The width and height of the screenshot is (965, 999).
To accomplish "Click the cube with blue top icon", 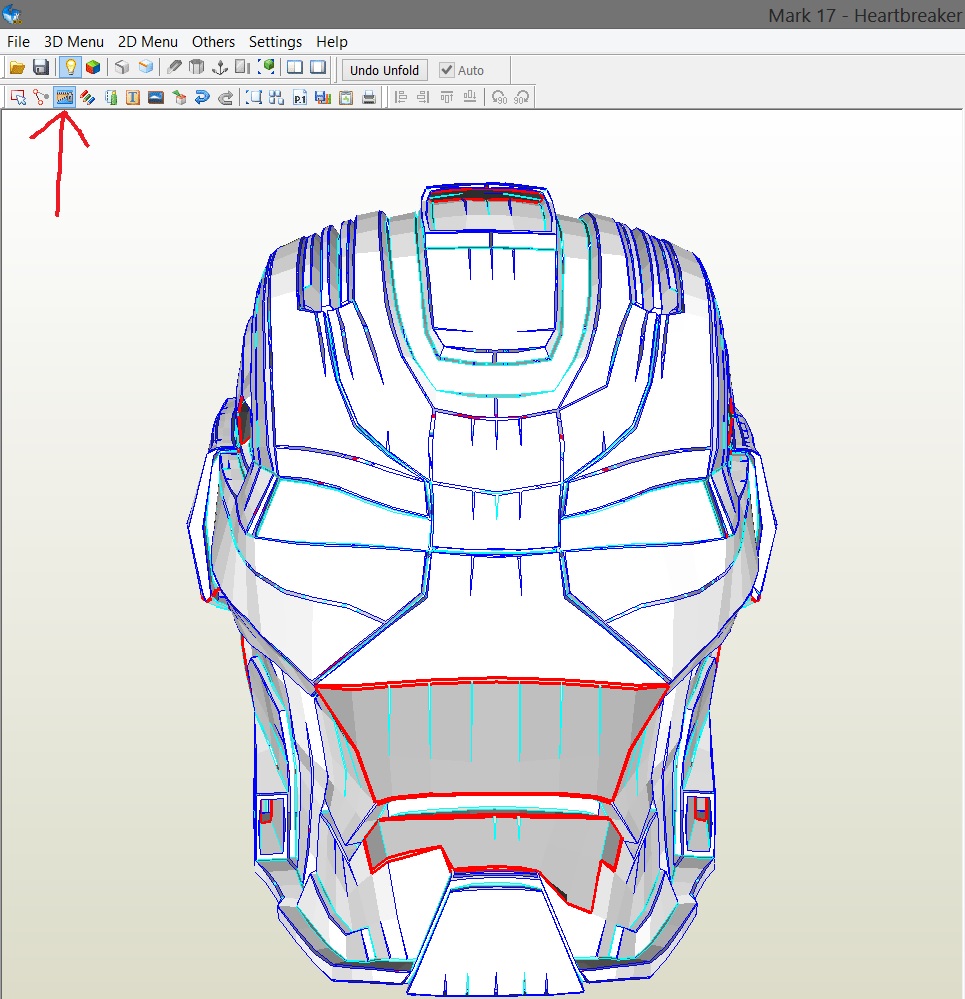I will point(146,67).
